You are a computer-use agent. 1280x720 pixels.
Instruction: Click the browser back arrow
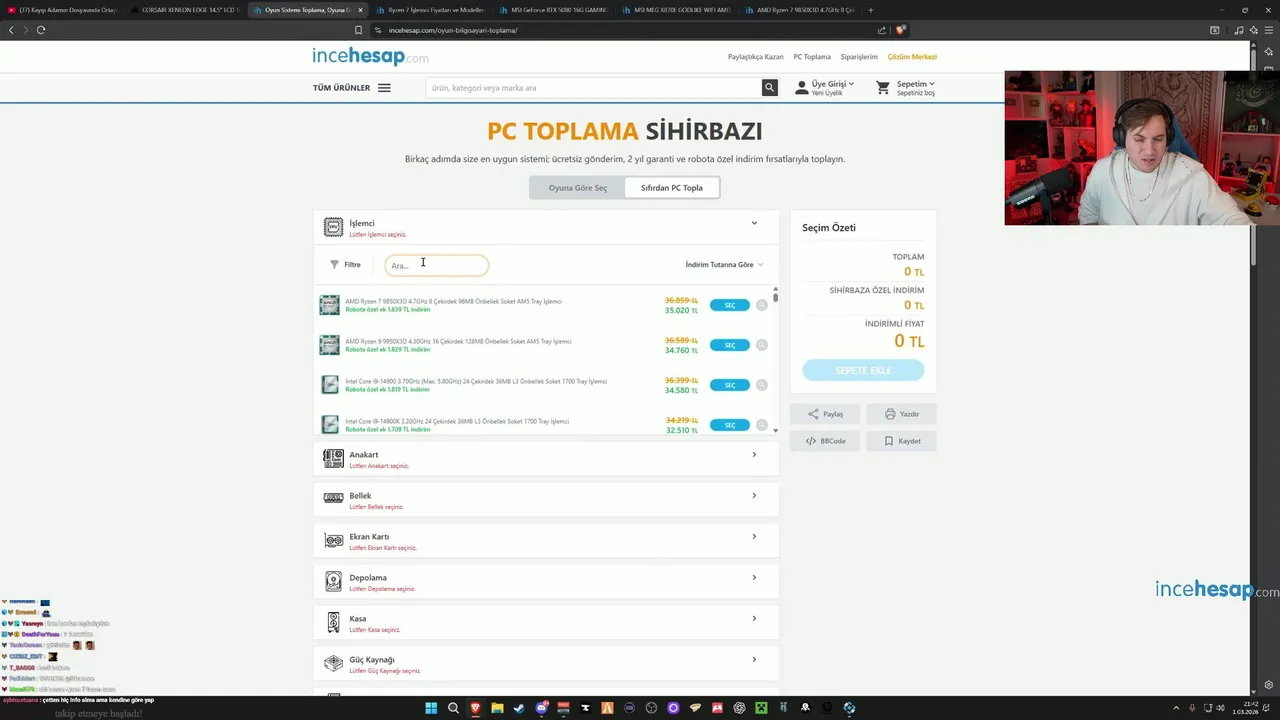(x=12, y=30)
